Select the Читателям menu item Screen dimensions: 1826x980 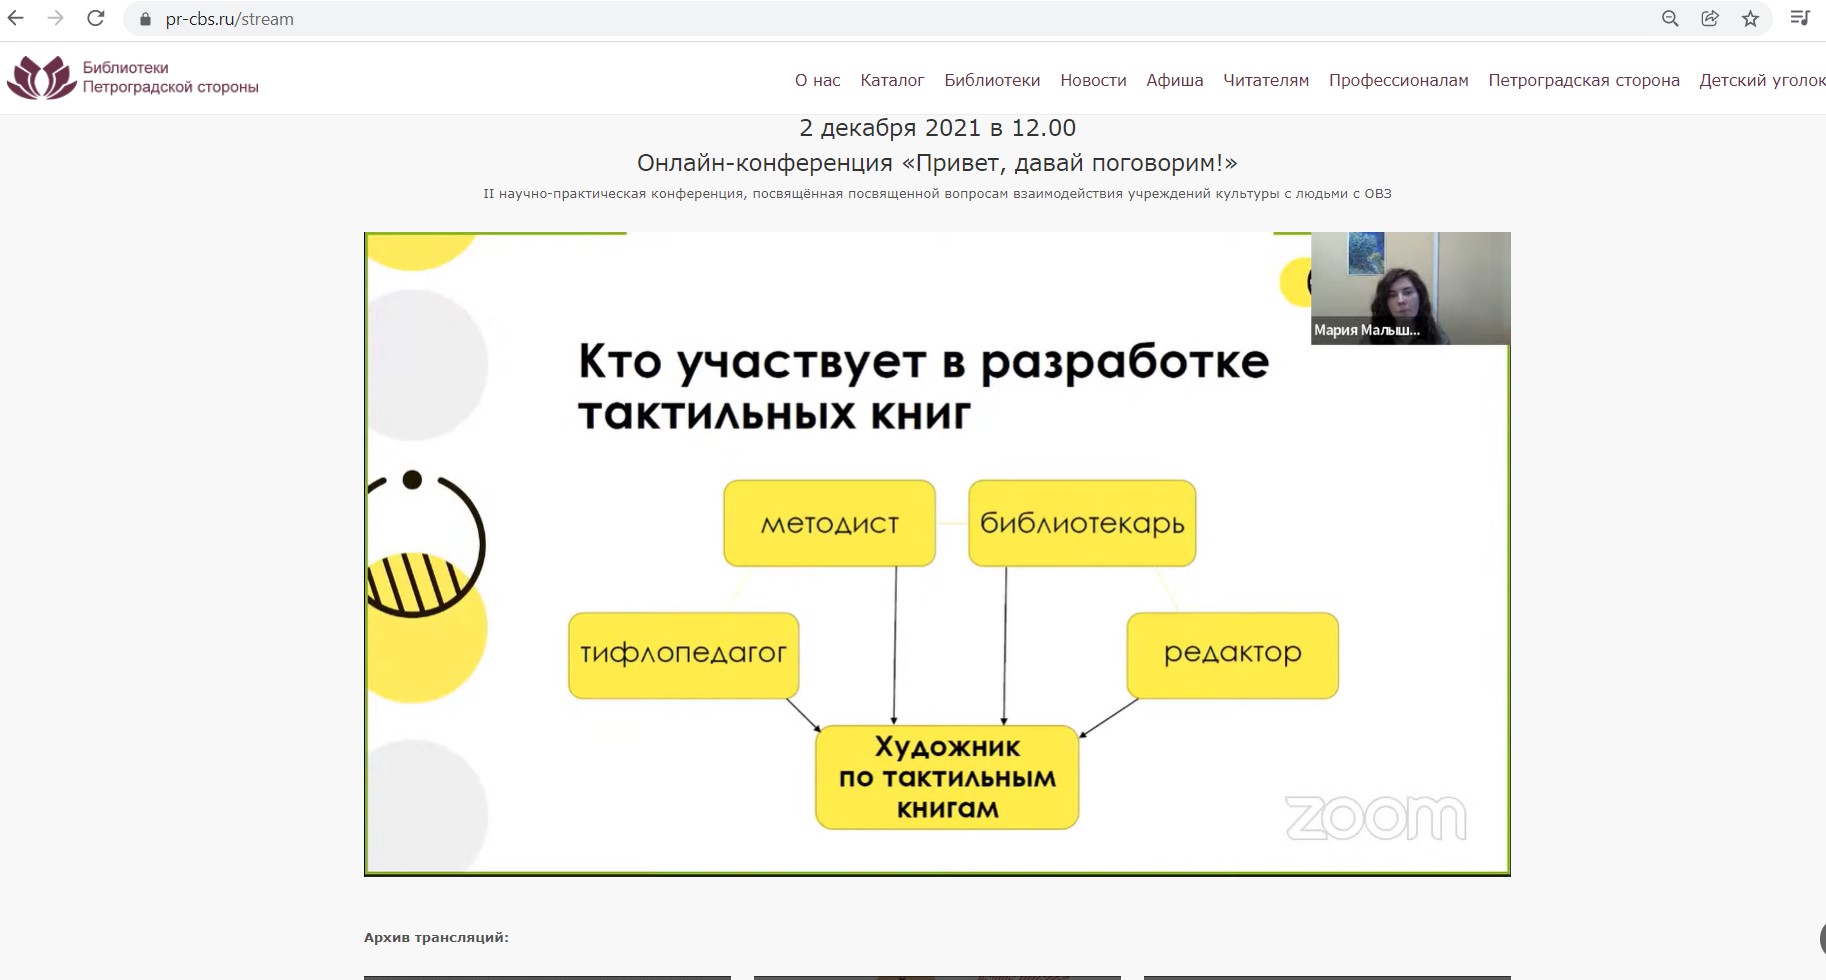tap(1266, 81)
